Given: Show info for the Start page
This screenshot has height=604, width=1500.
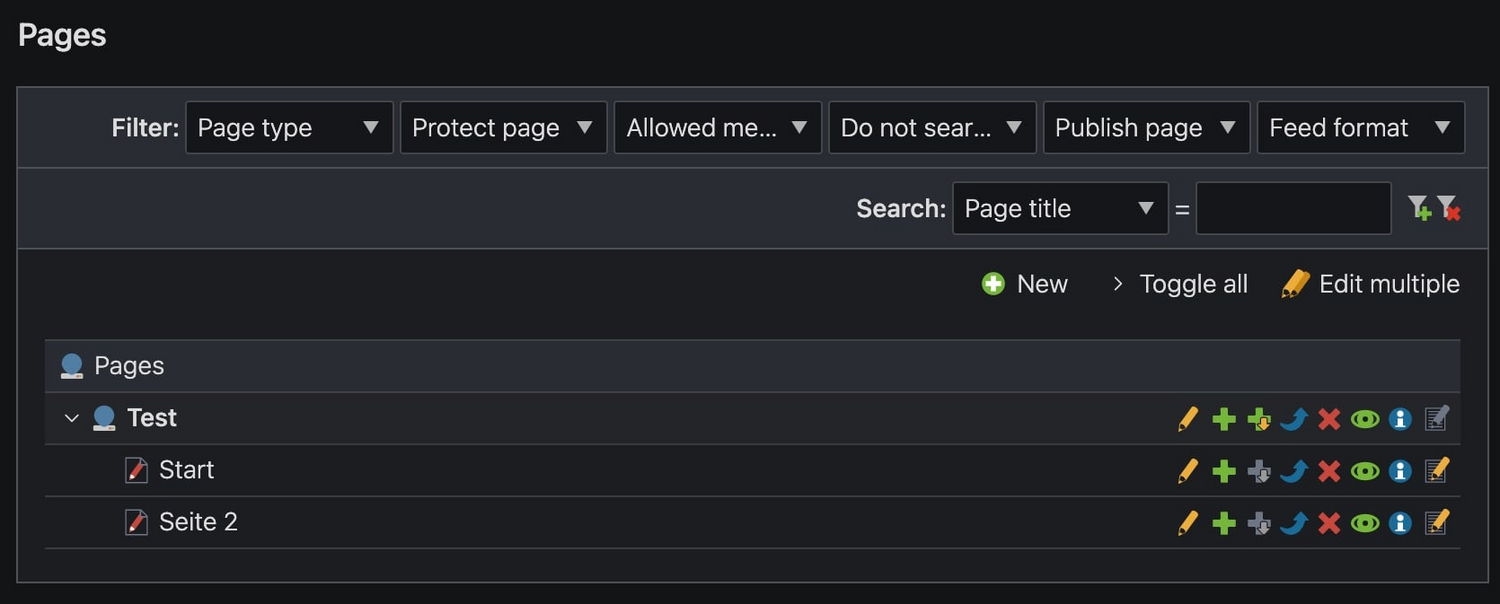Looking at the screenshot, I should (x=1400, y=471).
